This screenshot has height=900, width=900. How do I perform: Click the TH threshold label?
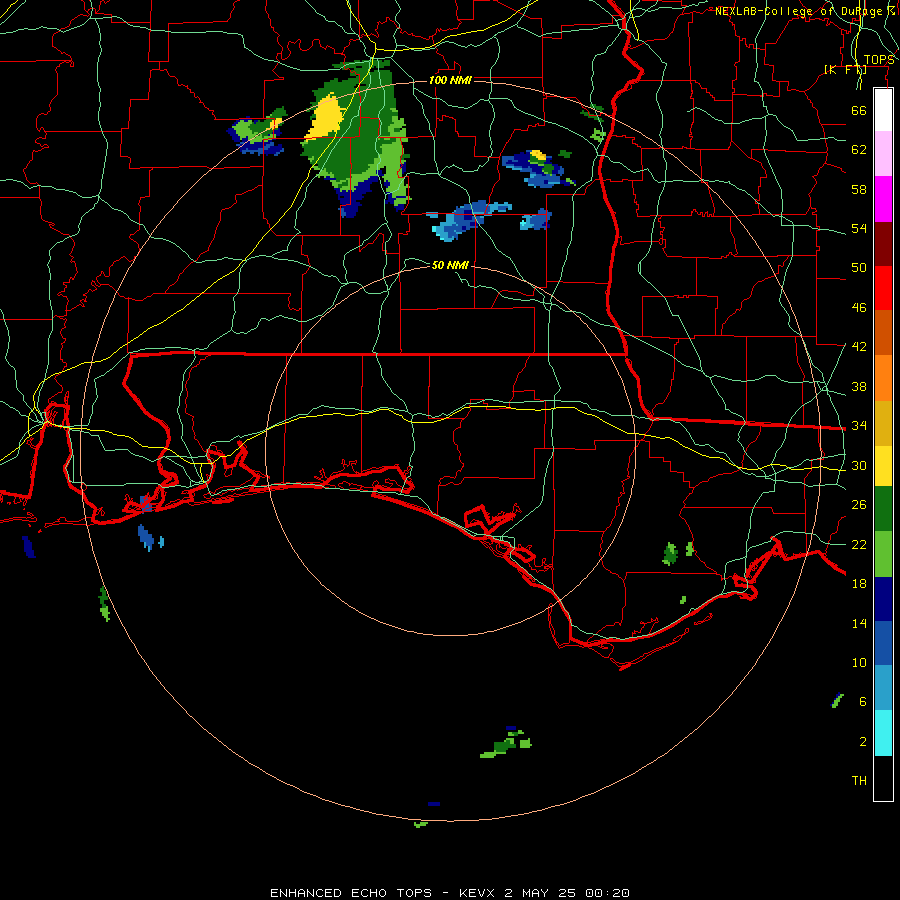click(859, 781)
